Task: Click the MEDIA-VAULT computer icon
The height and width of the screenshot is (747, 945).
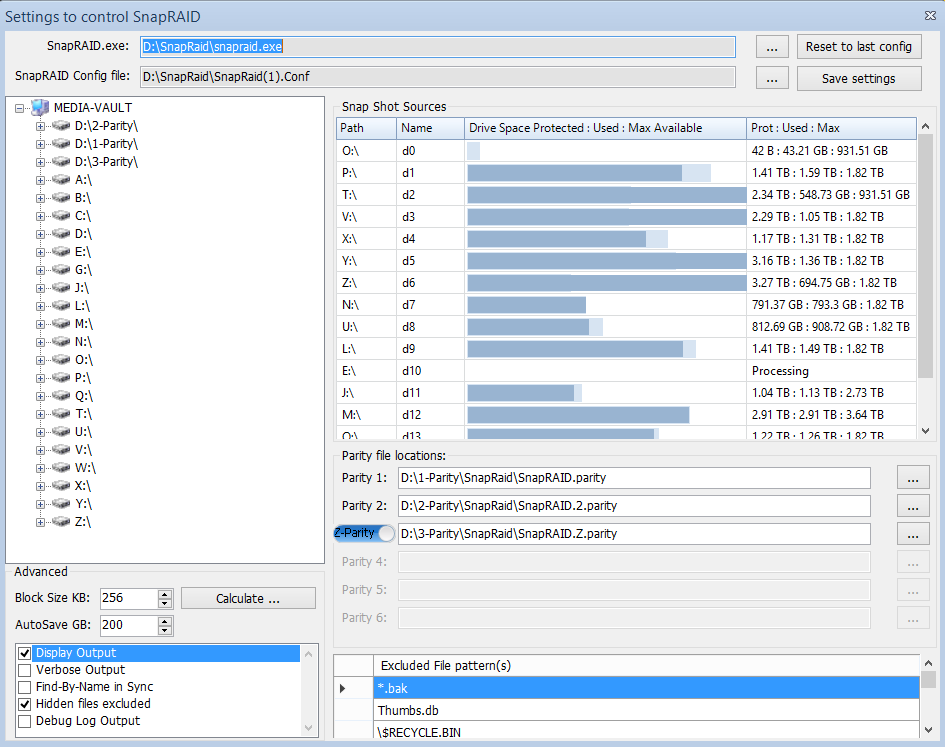Action: (x=40, y=107)
